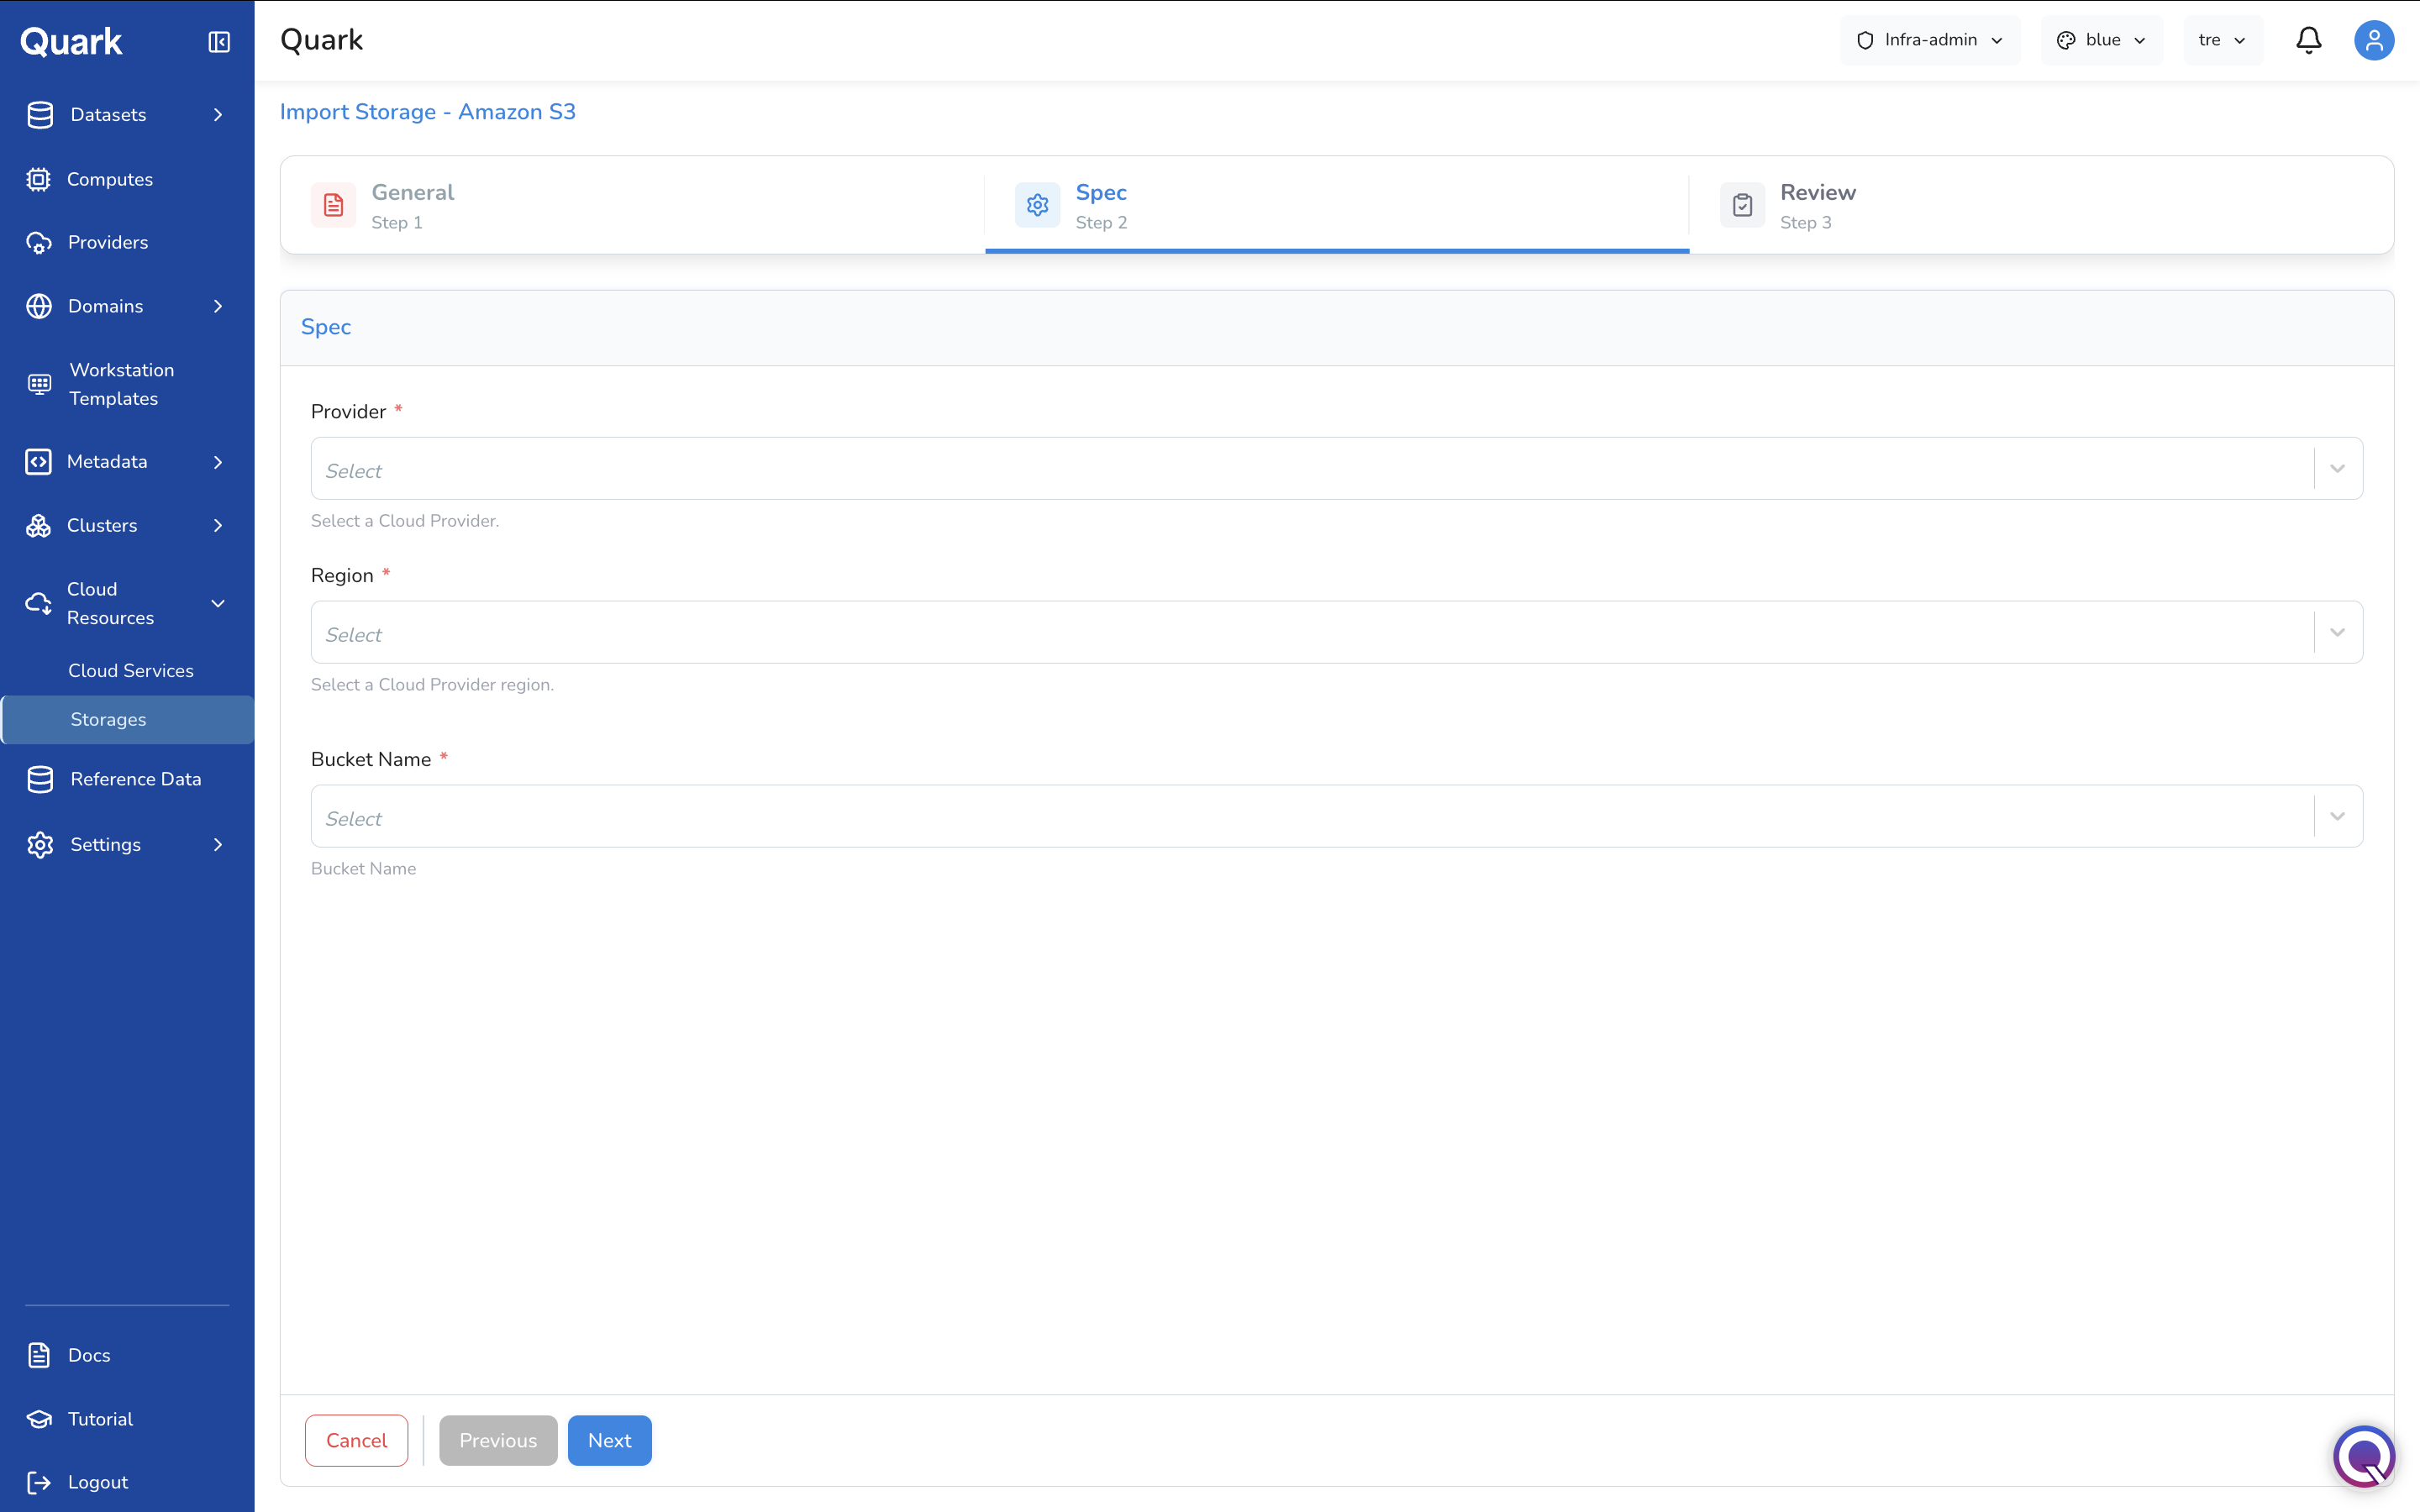Viewport: 2420px width, 1512px height.
Task: Open the blue theme dropdown
Action: [2101, 40]
